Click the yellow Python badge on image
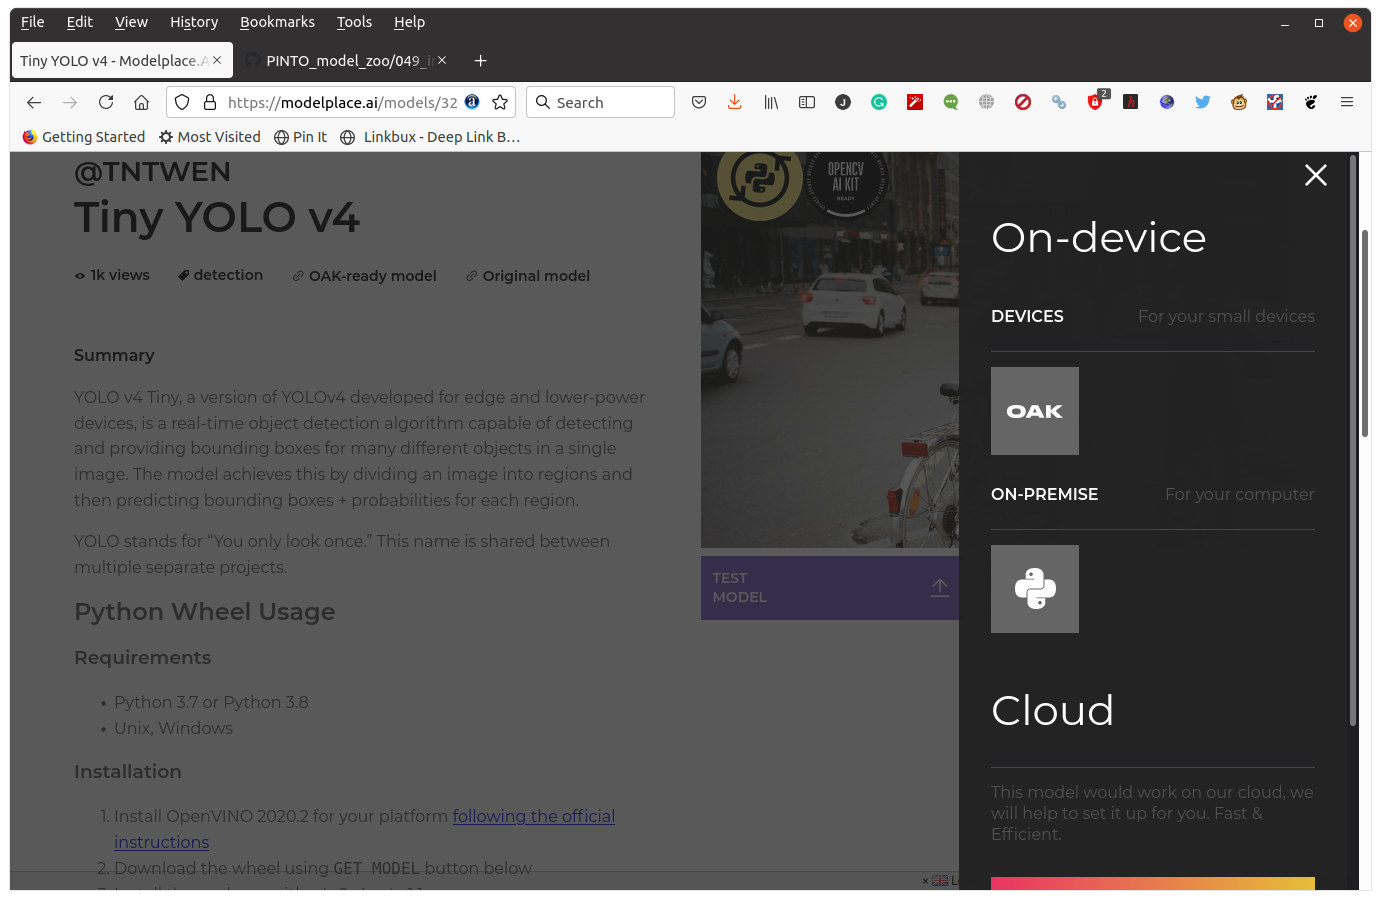The width and height of the screenshot is (1381, 900). (759, 182)
